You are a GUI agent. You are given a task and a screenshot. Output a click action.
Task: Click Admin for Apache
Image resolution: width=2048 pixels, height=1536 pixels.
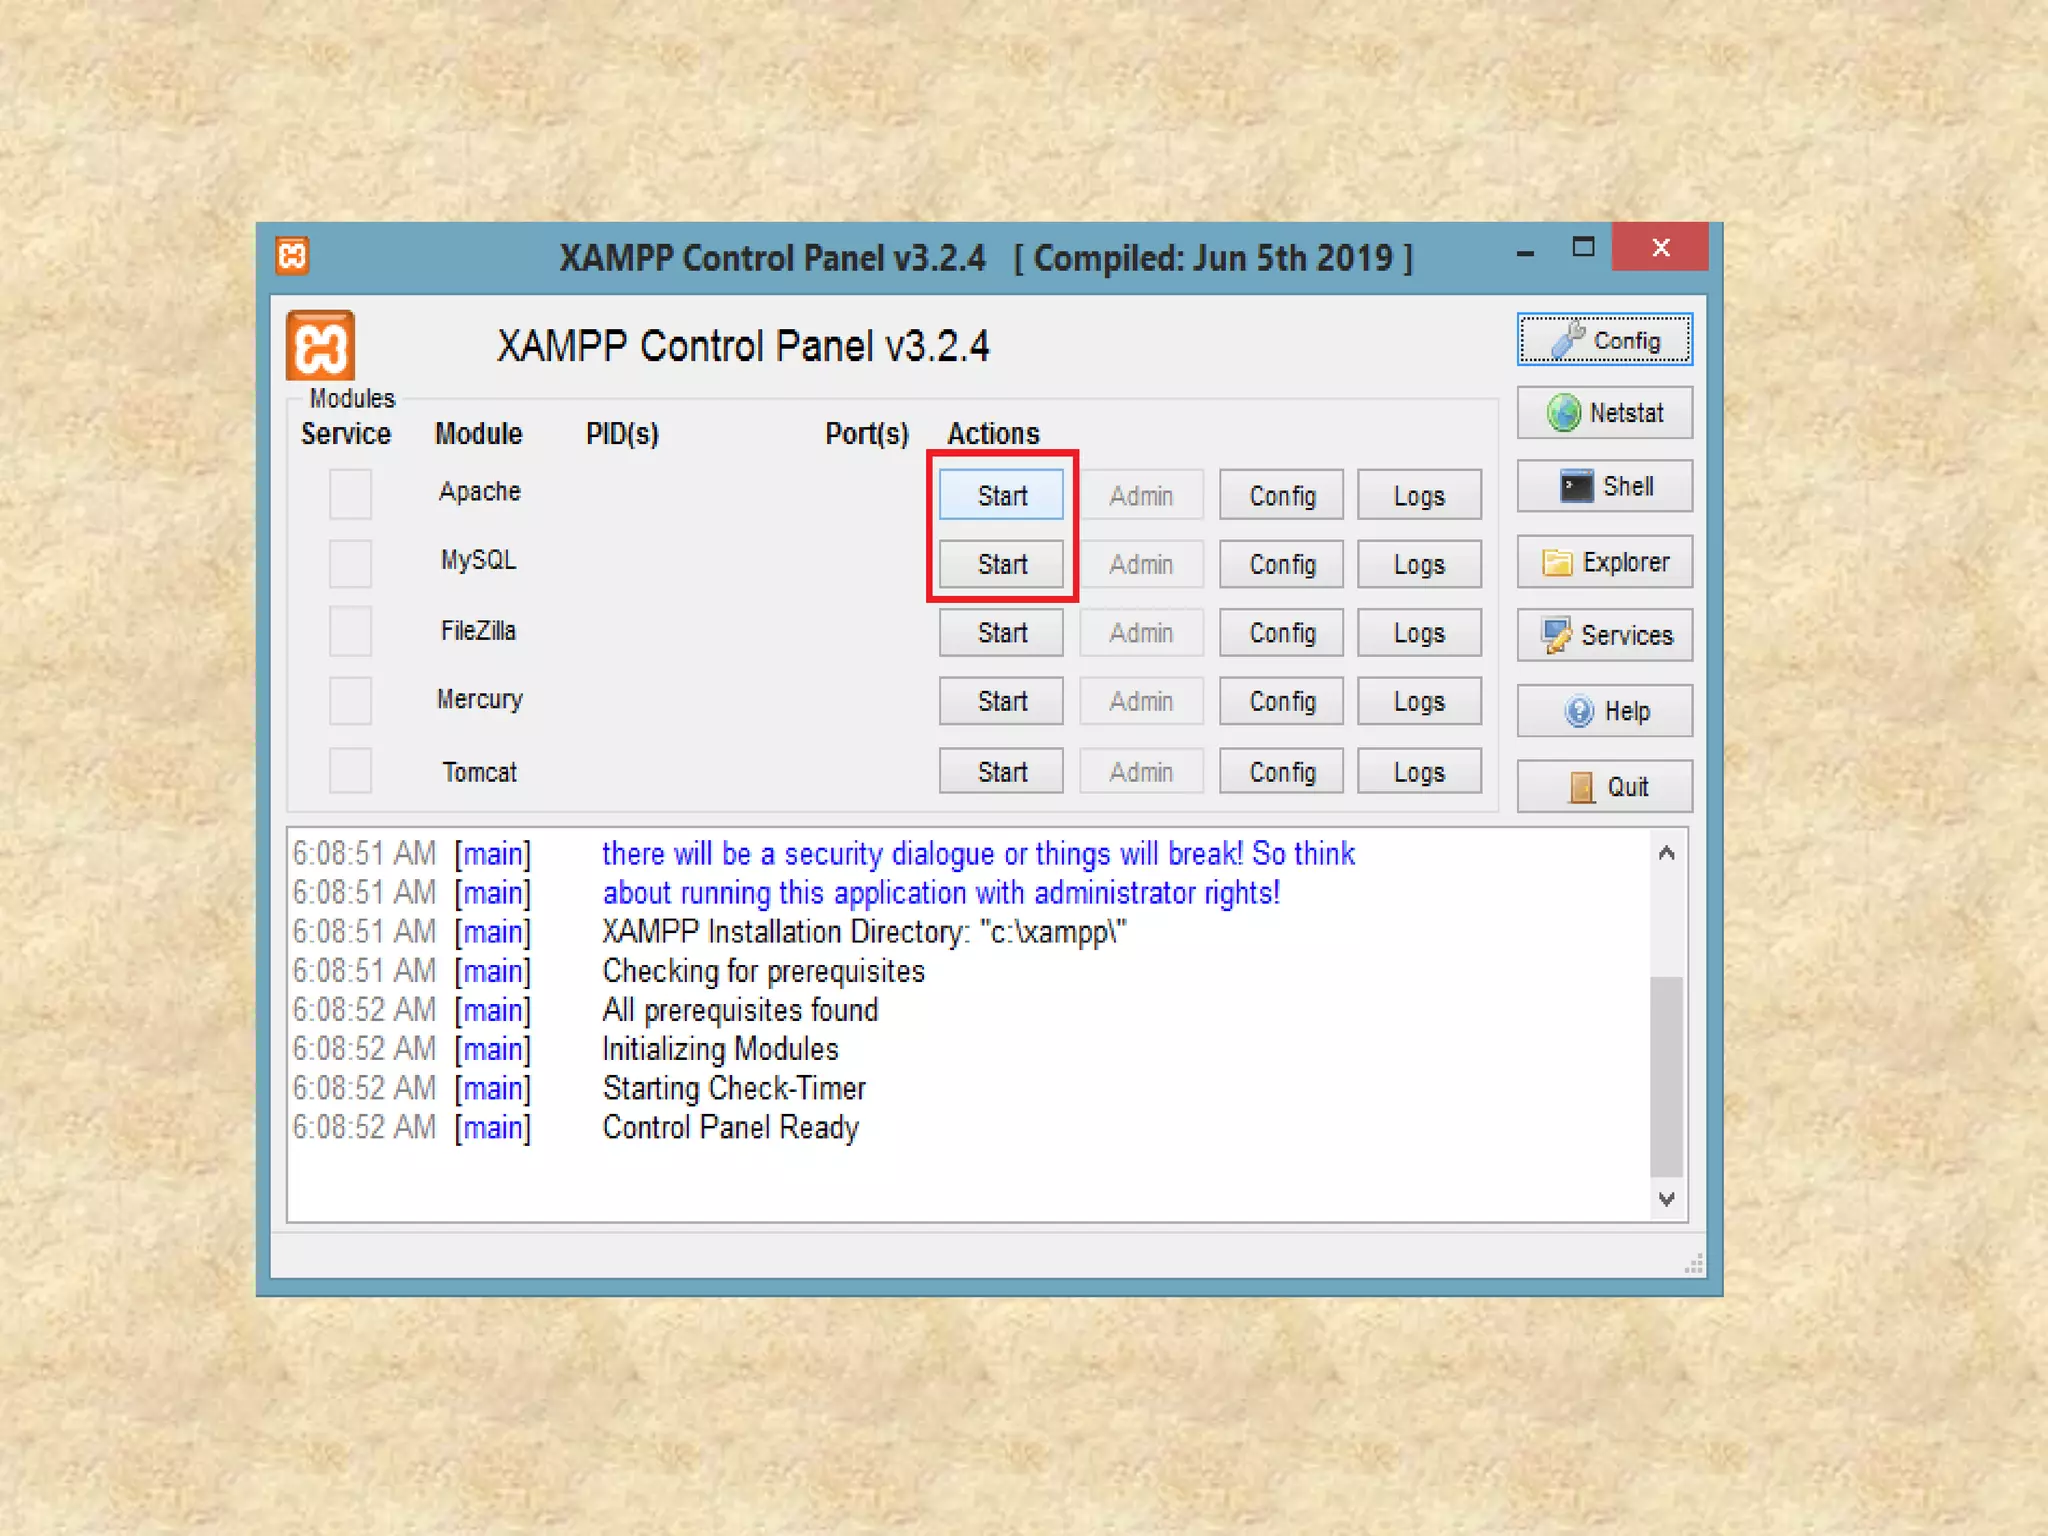click(1141, 495)
